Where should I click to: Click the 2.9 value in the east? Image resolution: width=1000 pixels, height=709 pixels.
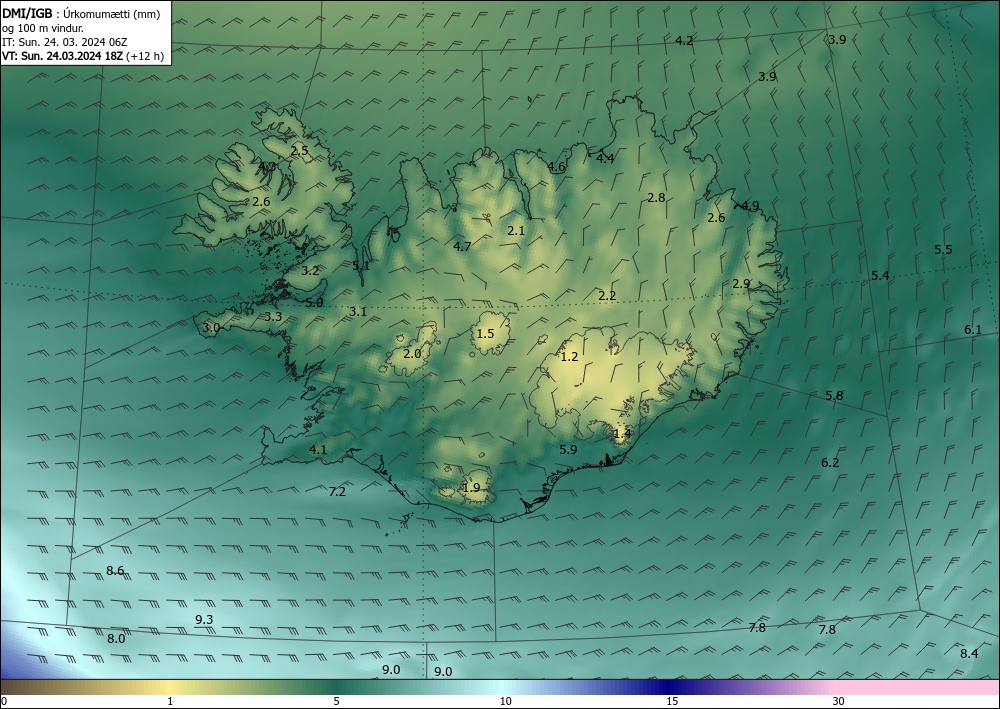[x=740, y=284]
